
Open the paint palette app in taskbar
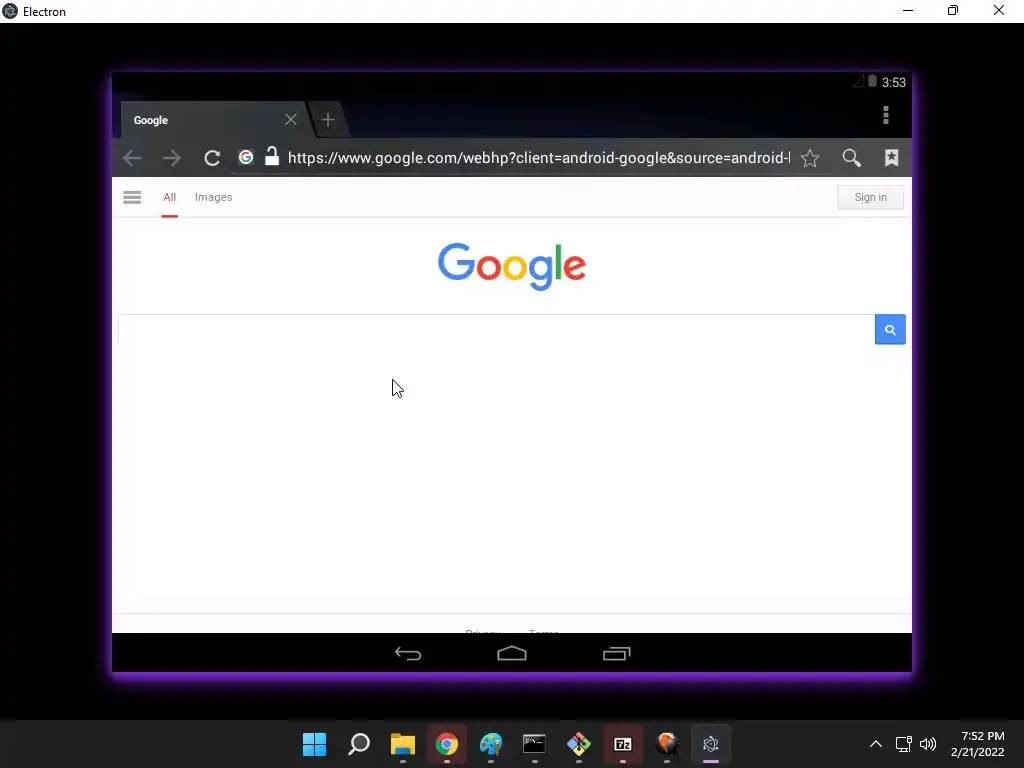pos(491,744)
